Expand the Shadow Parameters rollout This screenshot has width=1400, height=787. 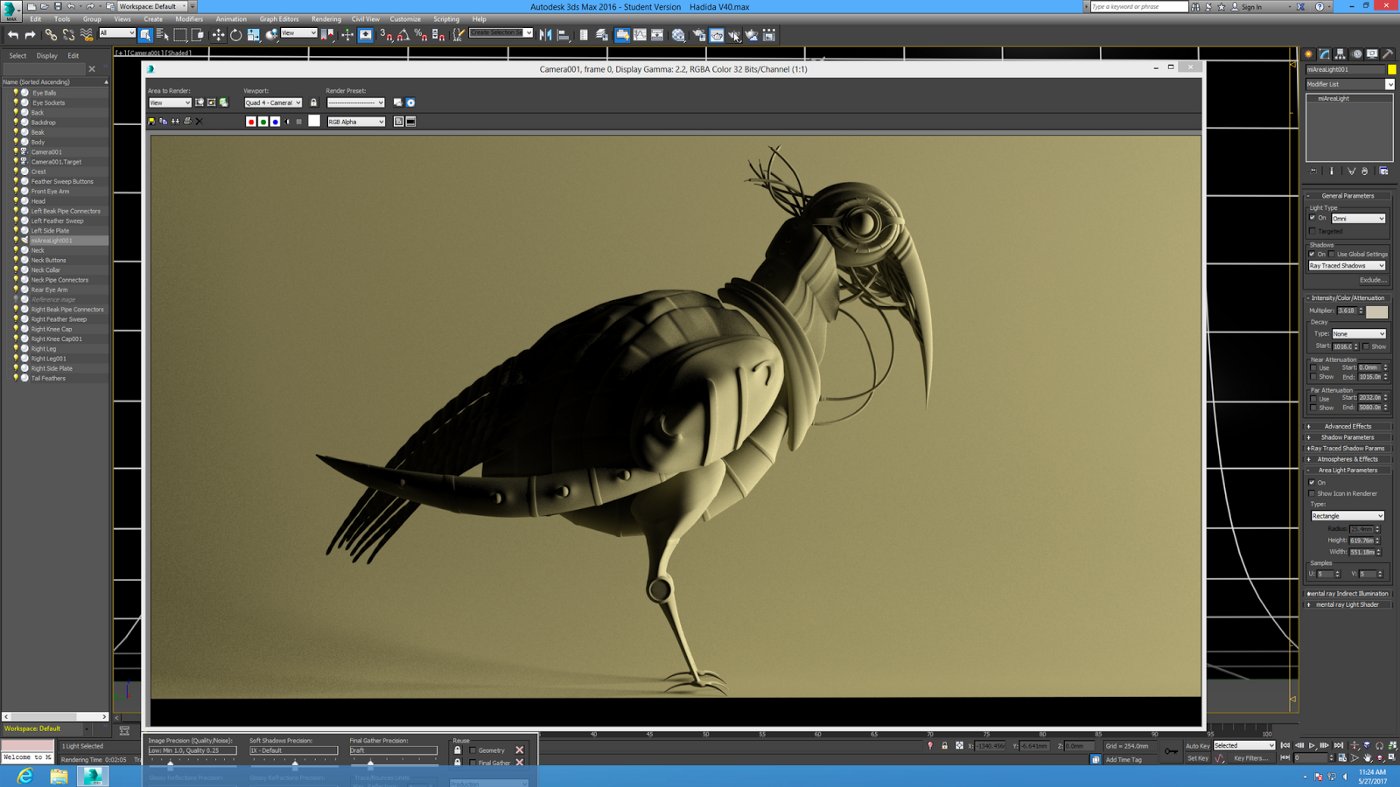[1348, 437]
